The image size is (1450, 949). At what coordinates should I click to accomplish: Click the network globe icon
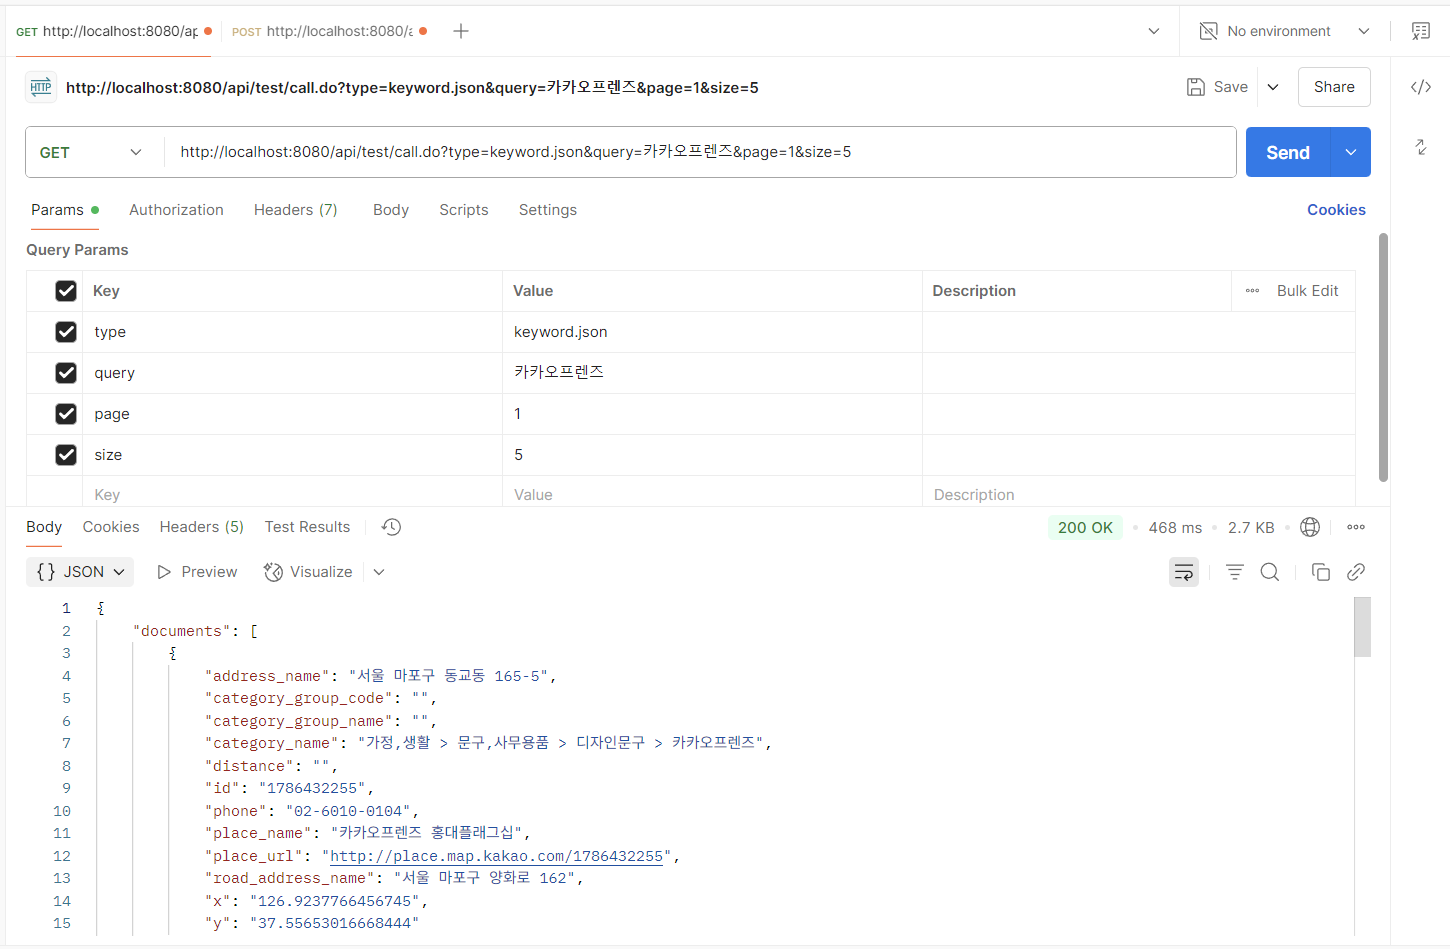[x=1310, y=527]
